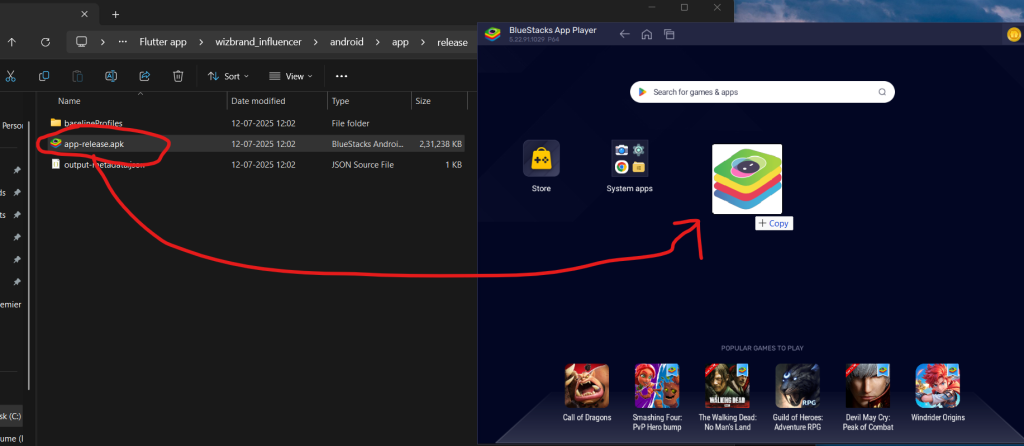Click the File folder type cell
Viewport: 1024px width, 446px height.
[351, 123]
